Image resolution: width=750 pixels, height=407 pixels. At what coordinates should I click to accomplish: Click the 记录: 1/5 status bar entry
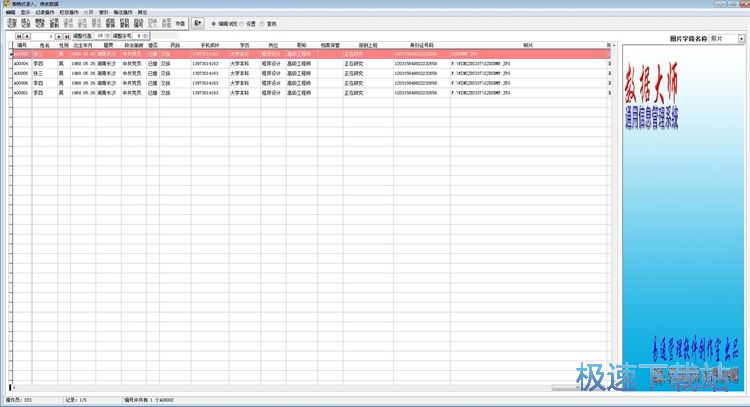click(x=76, y=400)
